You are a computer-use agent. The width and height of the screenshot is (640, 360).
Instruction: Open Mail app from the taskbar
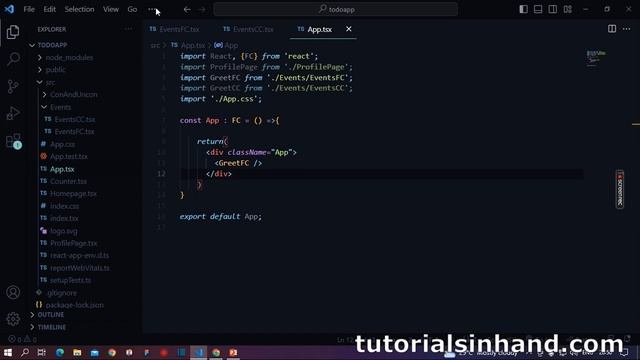pyautogui.click(x=95, y=352)
